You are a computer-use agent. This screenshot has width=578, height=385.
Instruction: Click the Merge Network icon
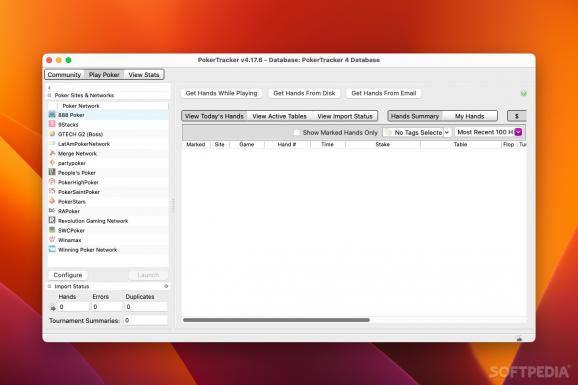click(x=52, y=153)
